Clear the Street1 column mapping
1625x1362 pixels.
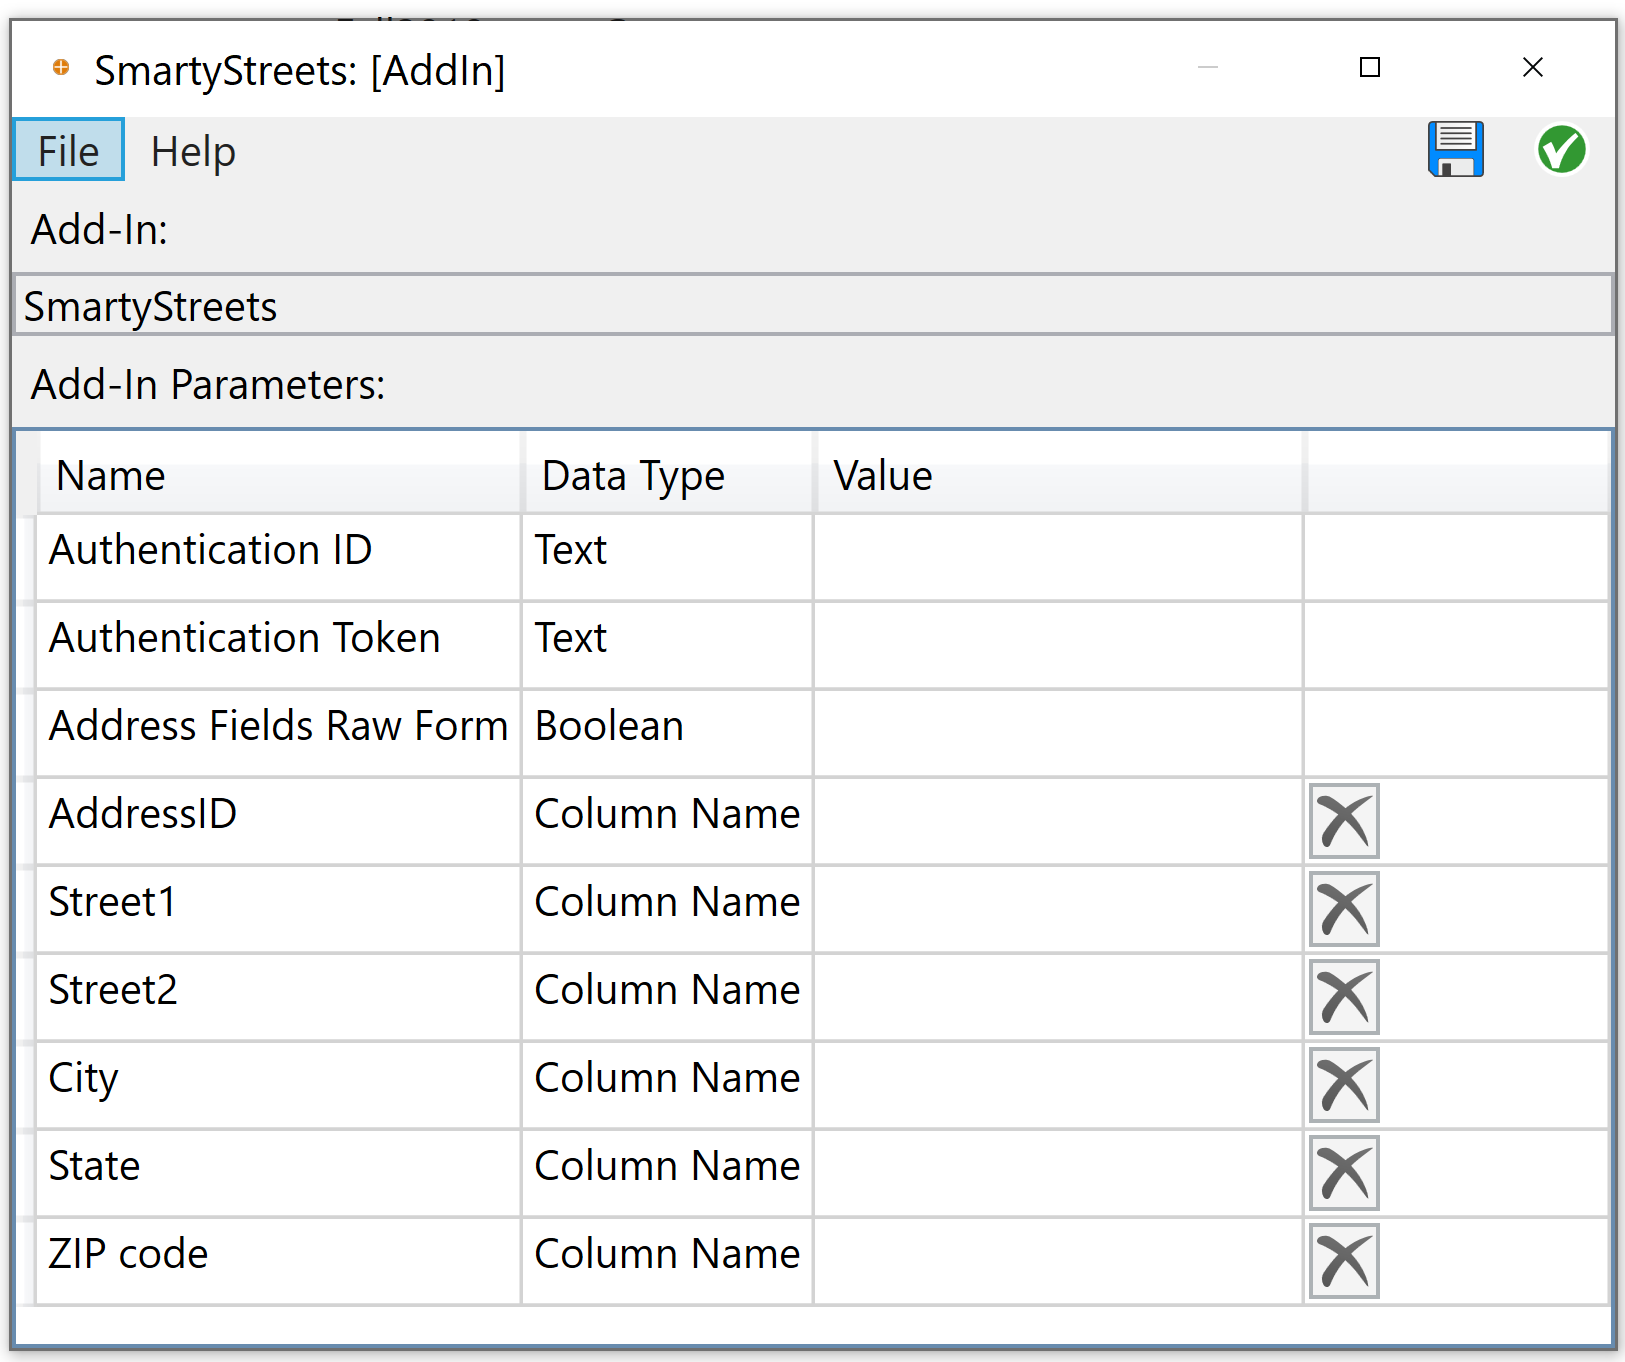1343,909
